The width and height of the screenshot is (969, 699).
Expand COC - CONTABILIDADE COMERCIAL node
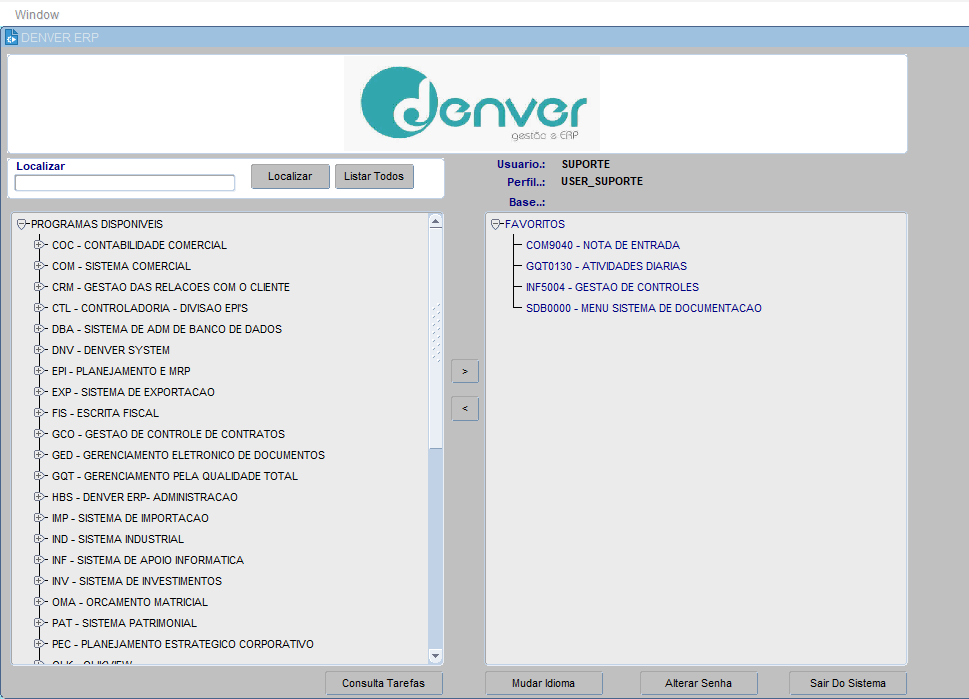pos(39,245)
